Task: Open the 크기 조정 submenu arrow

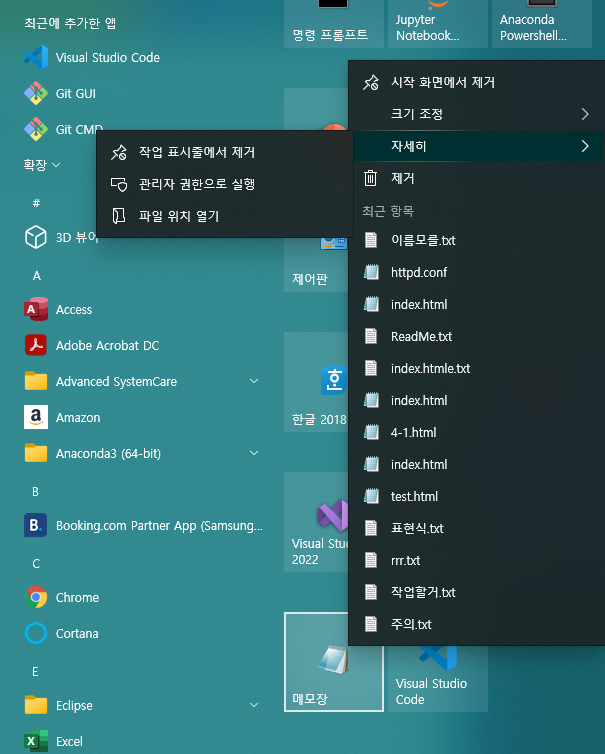Action: [x=585, y=114]
